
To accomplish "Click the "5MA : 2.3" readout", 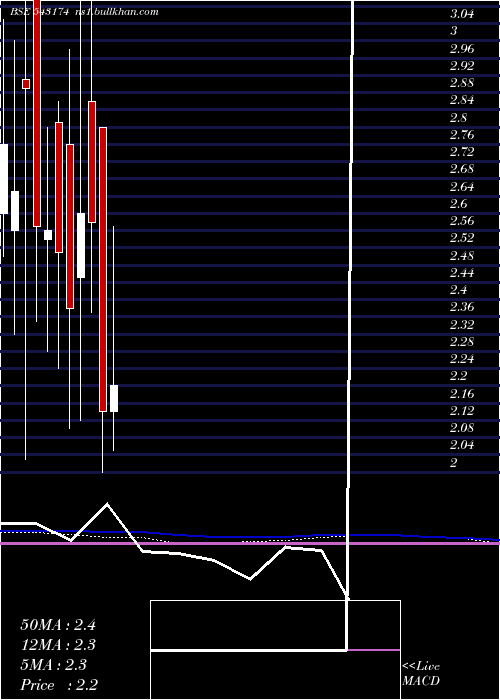I will 54,665.
